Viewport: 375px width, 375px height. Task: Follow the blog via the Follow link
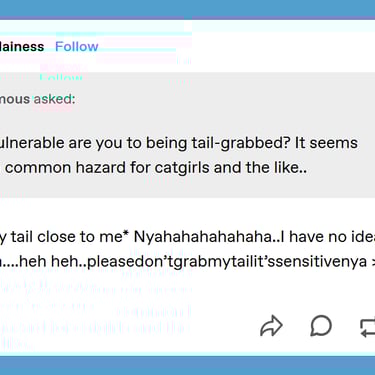(77, 46)
